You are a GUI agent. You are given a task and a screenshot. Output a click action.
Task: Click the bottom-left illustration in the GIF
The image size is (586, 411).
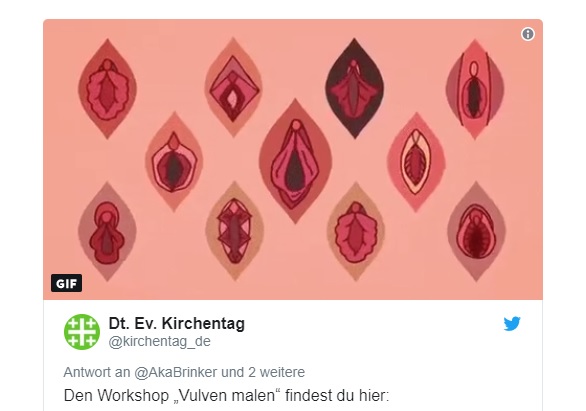tap(107, 232)
